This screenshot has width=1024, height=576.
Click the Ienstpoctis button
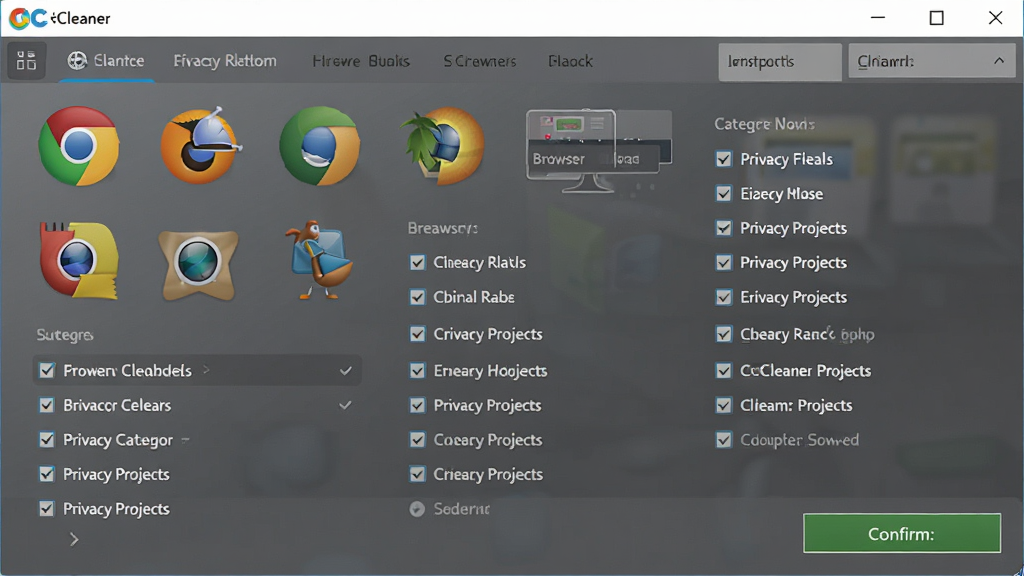click(780, 62)
